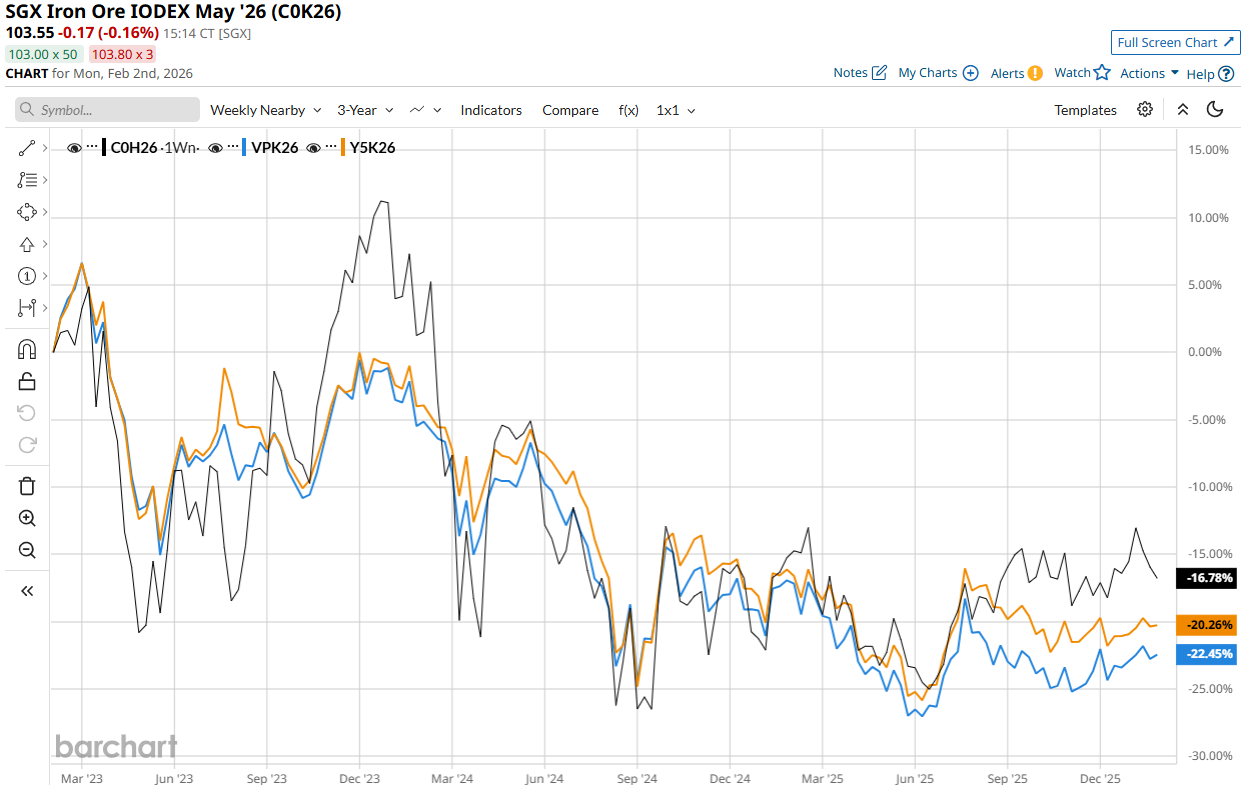Open the Weekly Nearby frequency dropdown

(265, 110)
